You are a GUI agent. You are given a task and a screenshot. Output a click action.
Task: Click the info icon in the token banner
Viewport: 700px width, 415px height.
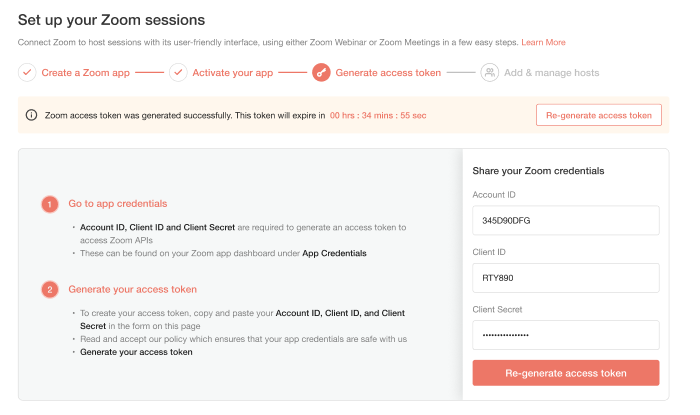point(31,115)
